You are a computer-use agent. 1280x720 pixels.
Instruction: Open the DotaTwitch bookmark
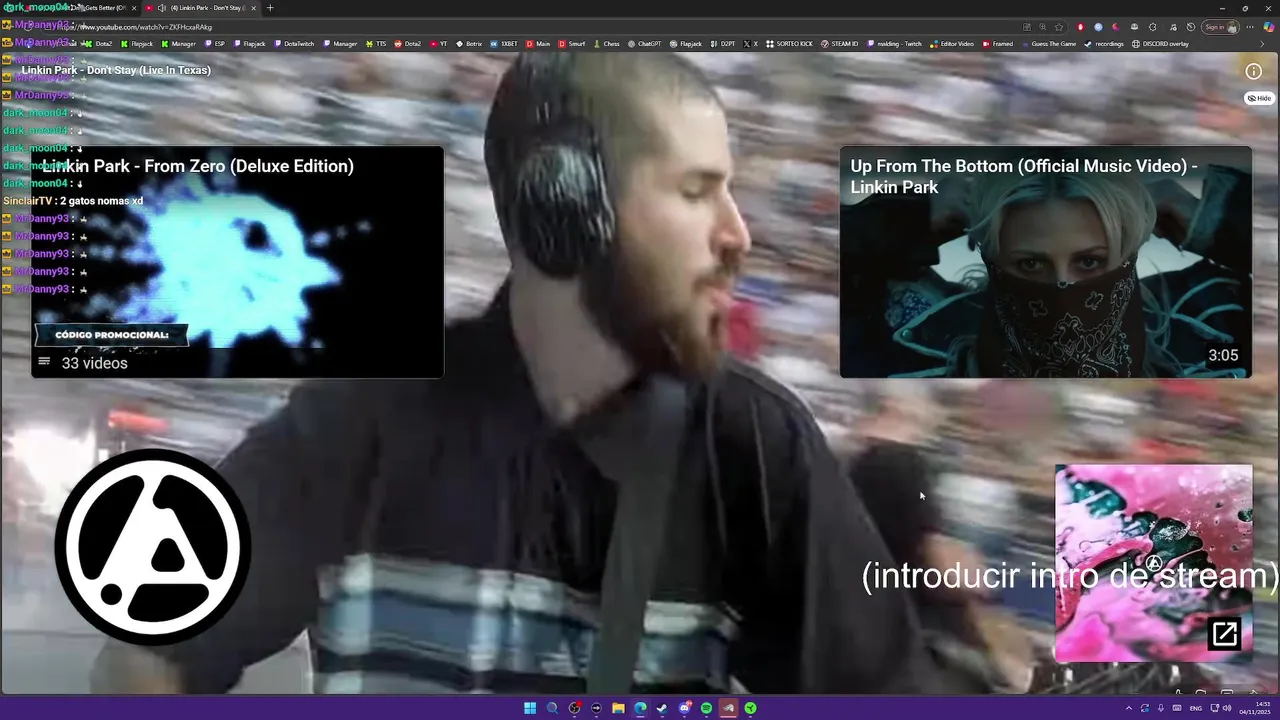(293, 44)
